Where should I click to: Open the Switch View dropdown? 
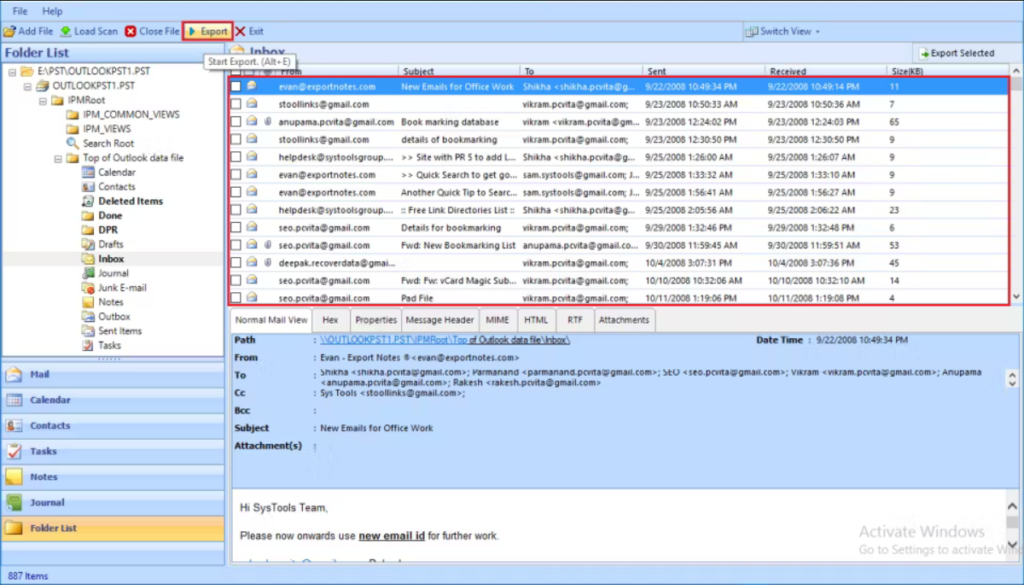tap(786, 32)
